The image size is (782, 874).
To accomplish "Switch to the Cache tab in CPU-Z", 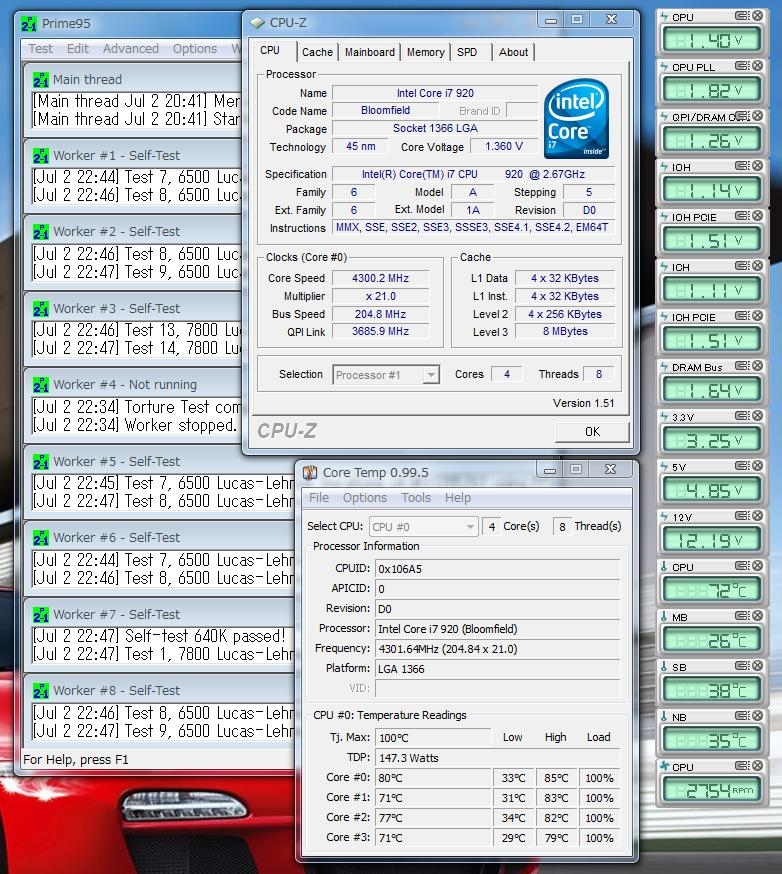I will click(317, 52).
